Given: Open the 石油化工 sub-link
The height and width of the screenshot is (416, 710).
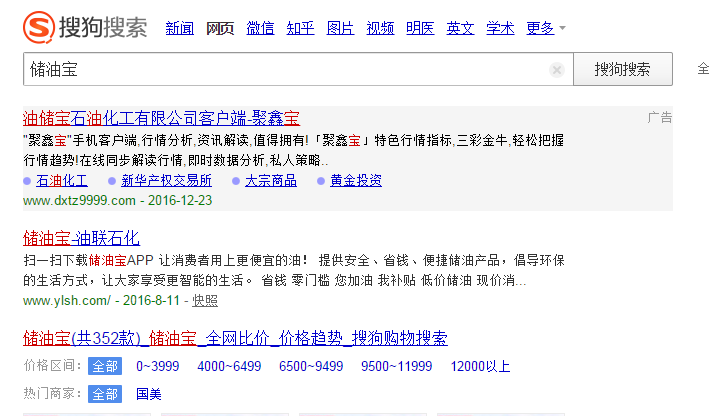Looking at the screenshot, I should [x=62, y=181].
